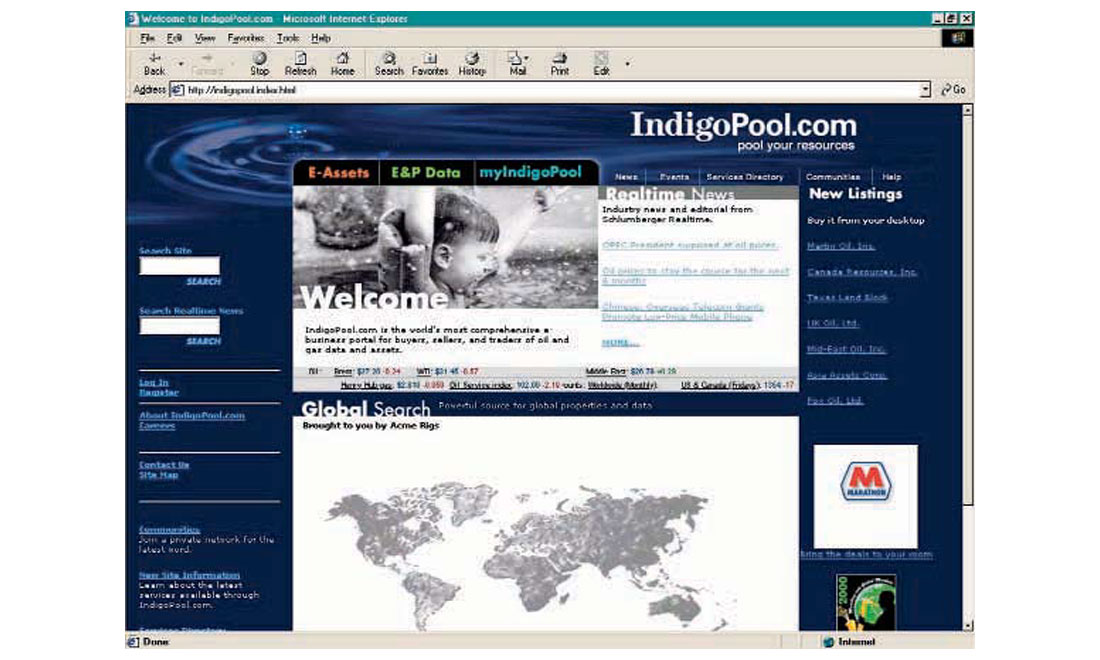The image size is (1100, 660).
Task: Open the Tools menu
Action: 288,38
